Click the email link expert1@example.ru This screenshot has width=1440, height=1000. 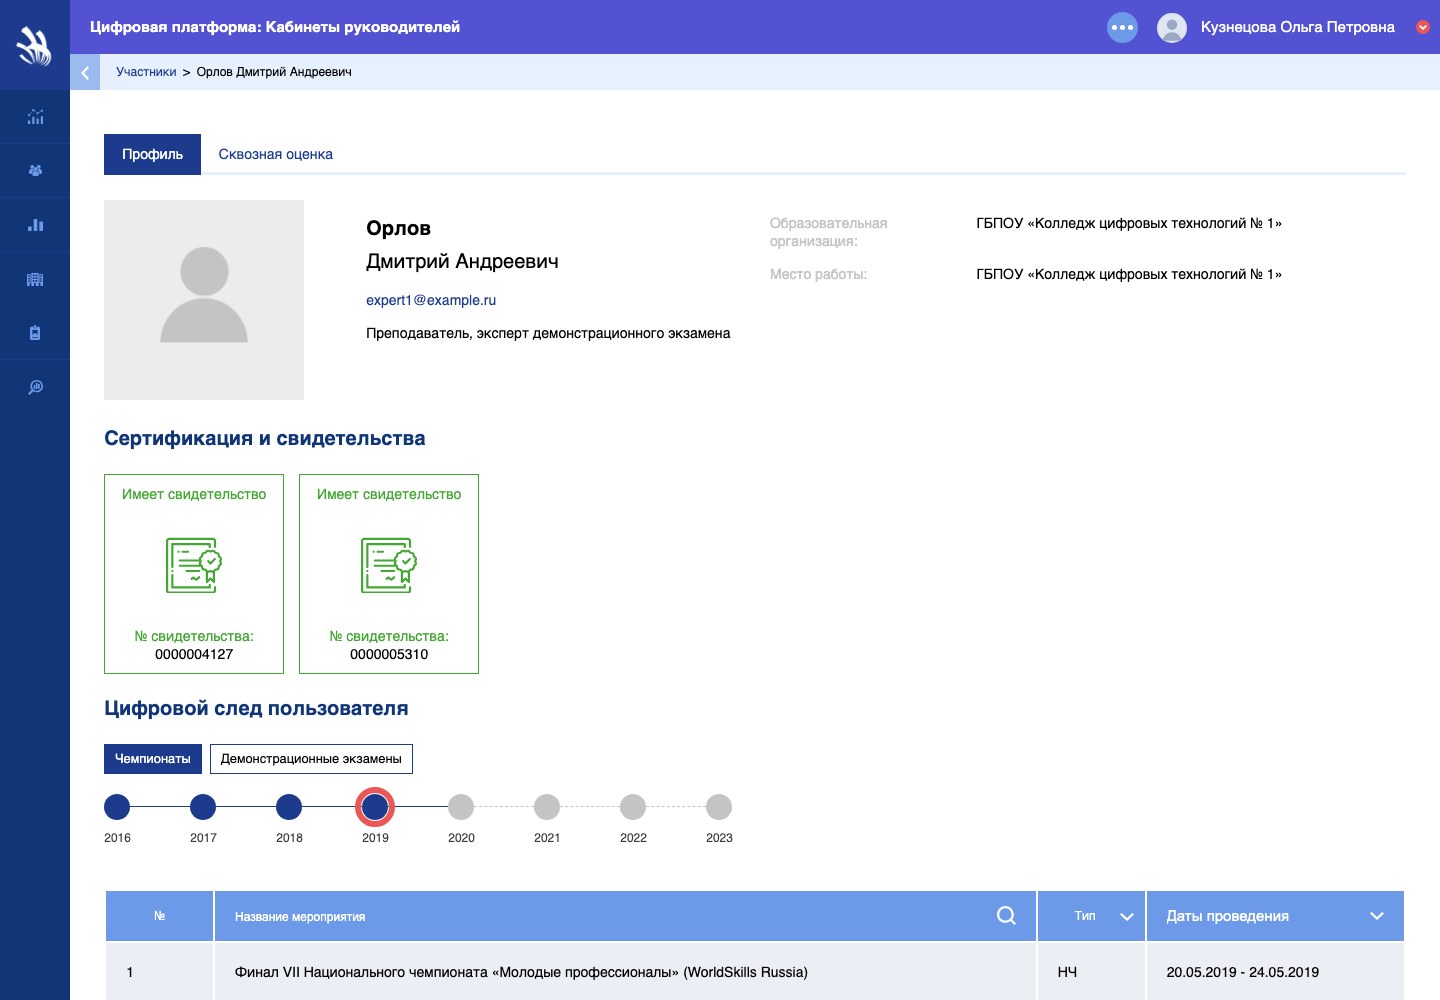tap(431, 300)
